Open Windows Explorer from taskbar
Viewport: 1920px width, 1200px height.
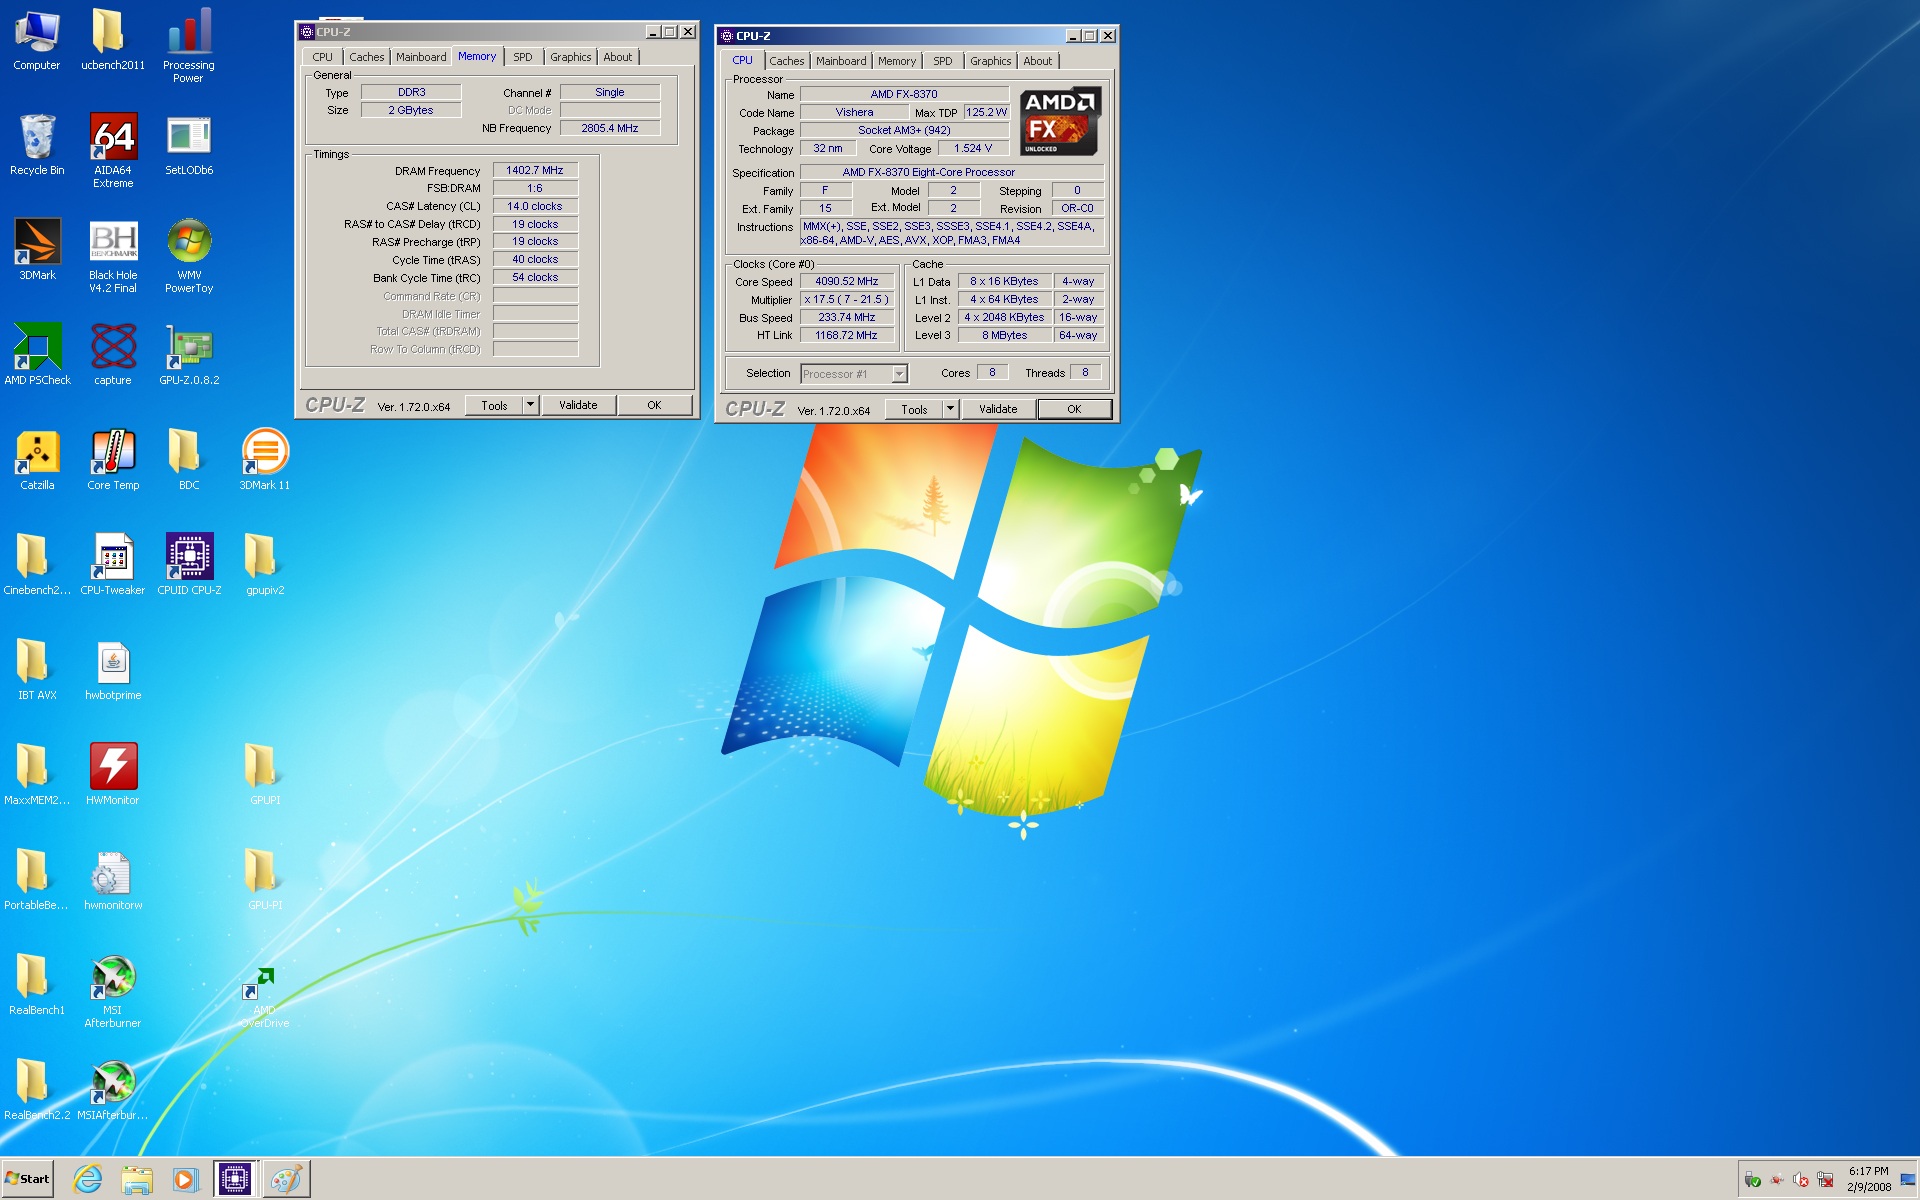[x=136, y=1179]
